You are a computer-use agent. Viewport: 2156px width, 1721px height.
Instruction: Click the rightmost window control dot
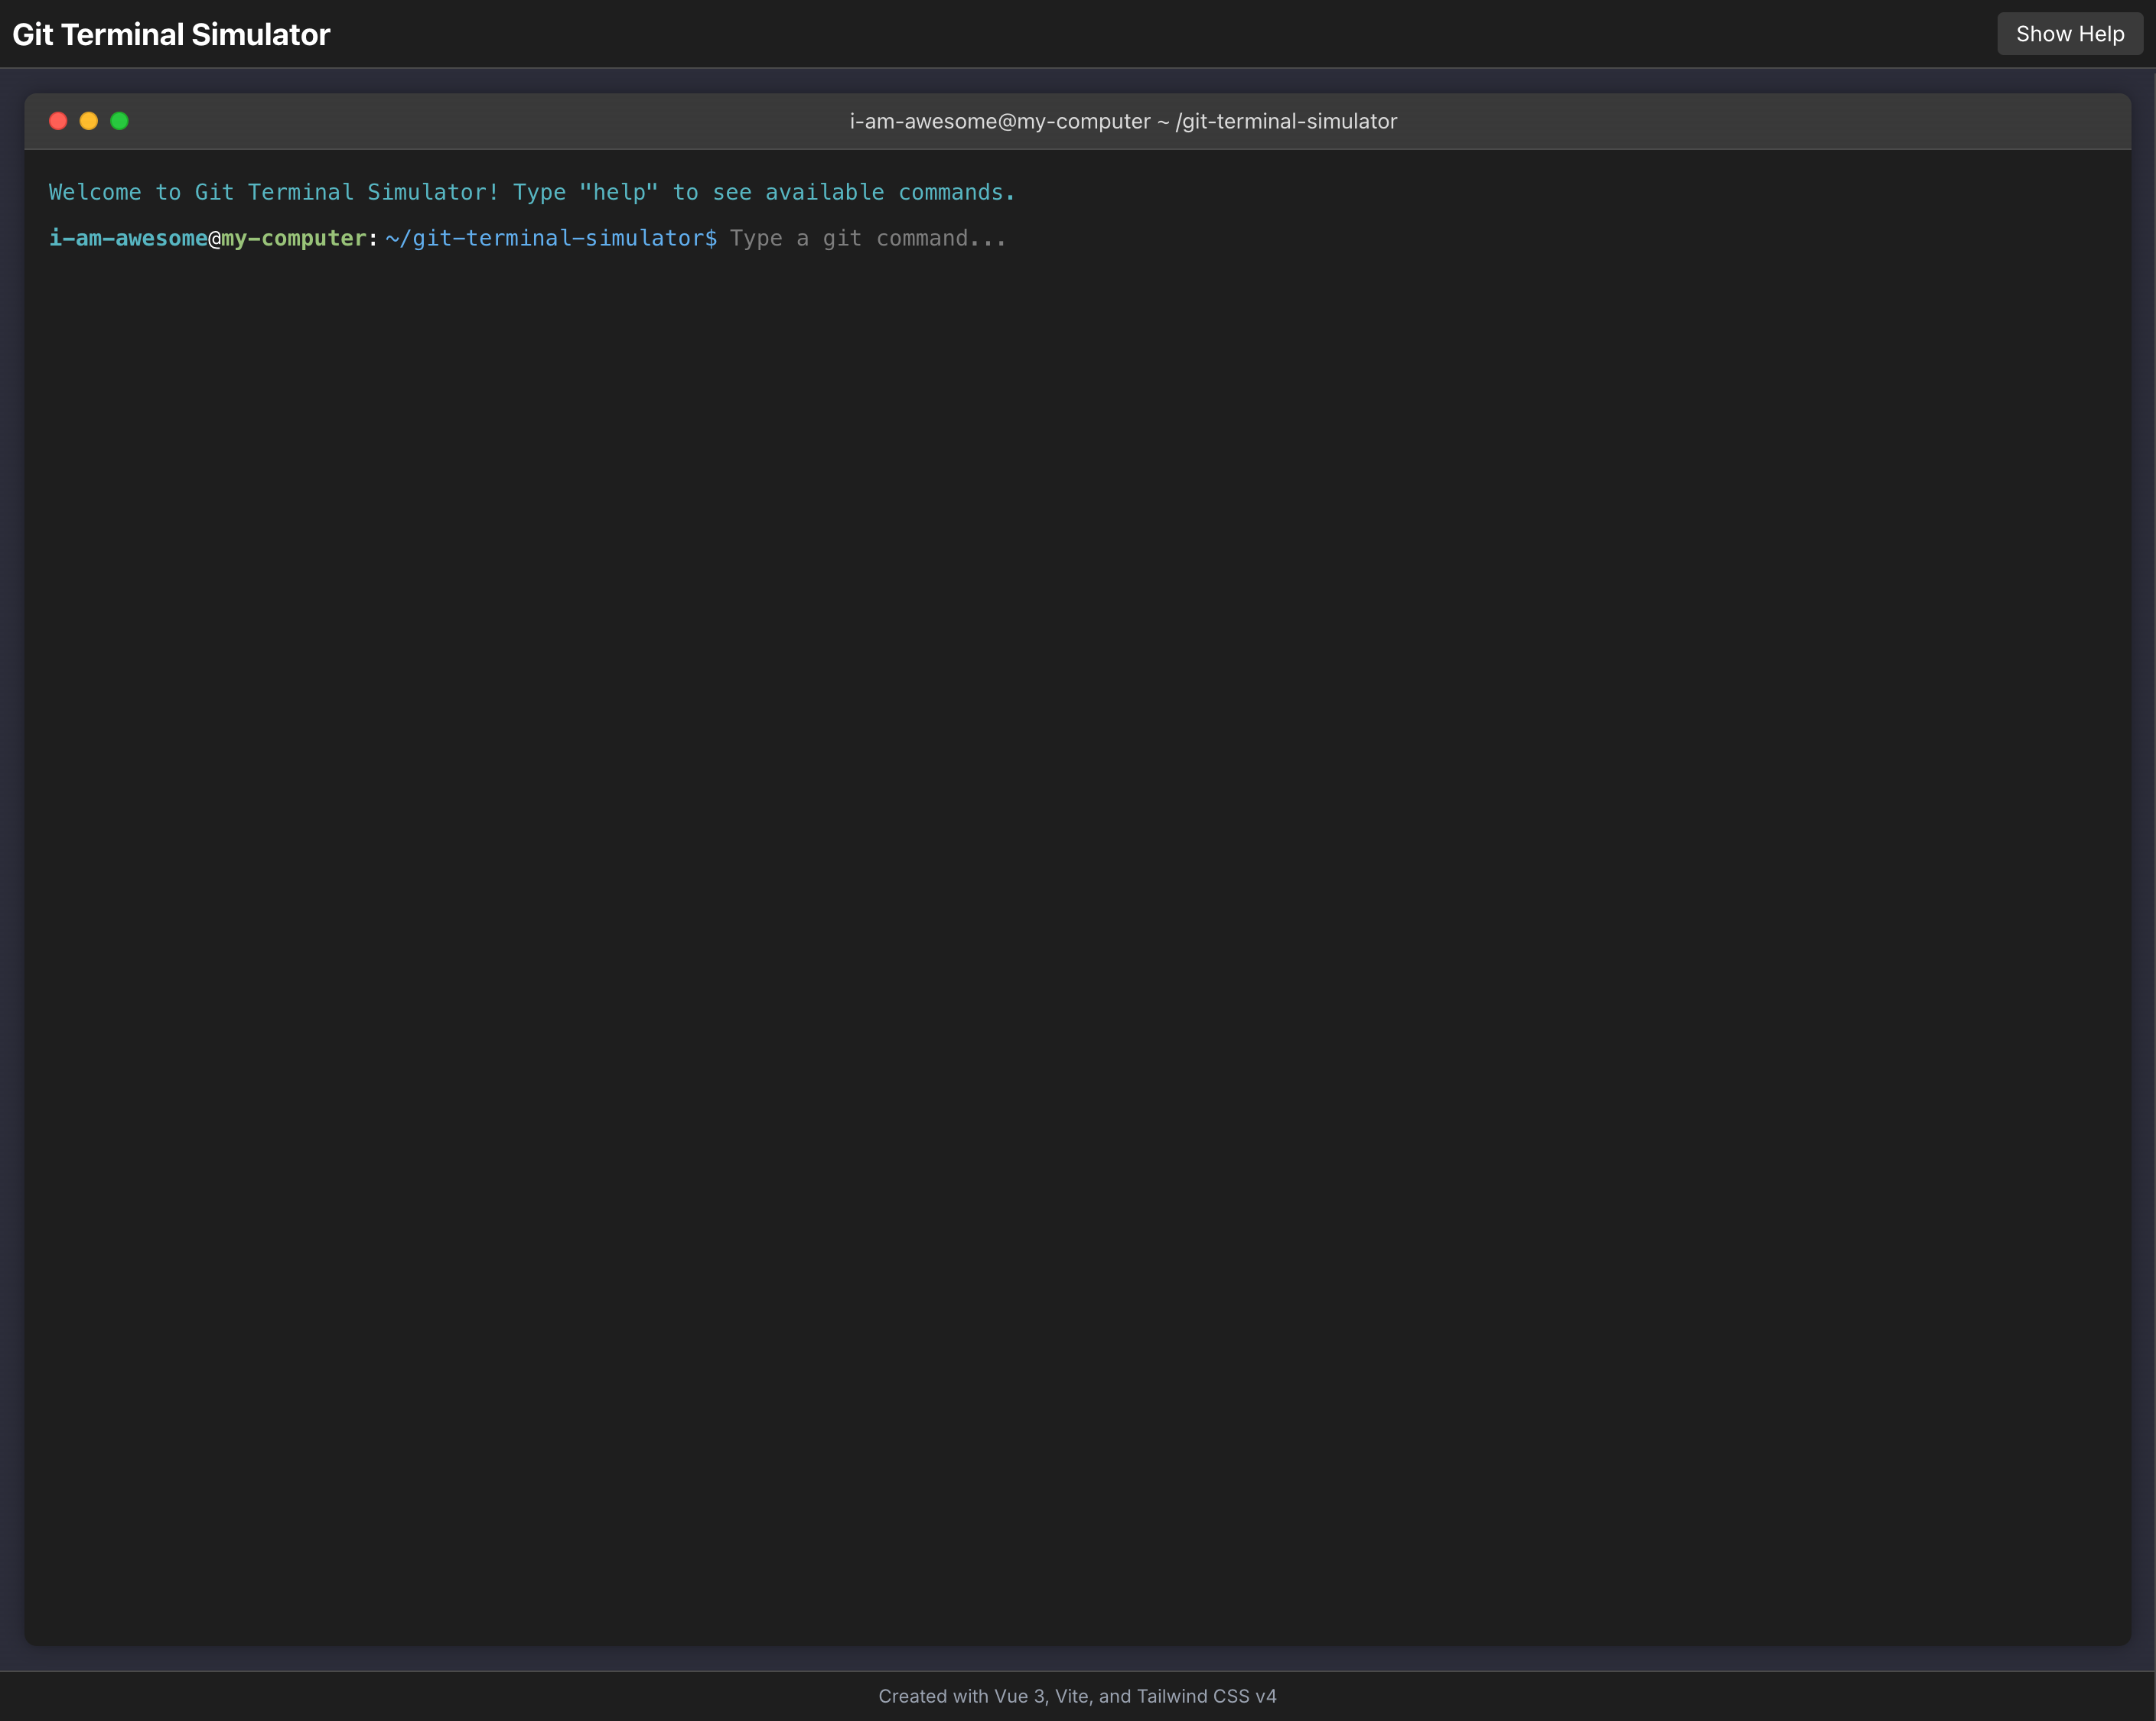119,121
